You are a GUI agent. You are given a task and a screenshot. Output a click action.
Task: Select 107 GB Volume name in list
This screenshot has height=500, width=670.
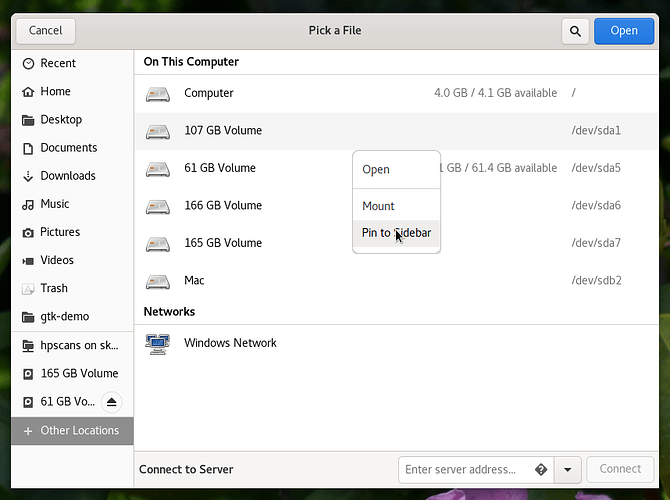(x=223, y=131)
